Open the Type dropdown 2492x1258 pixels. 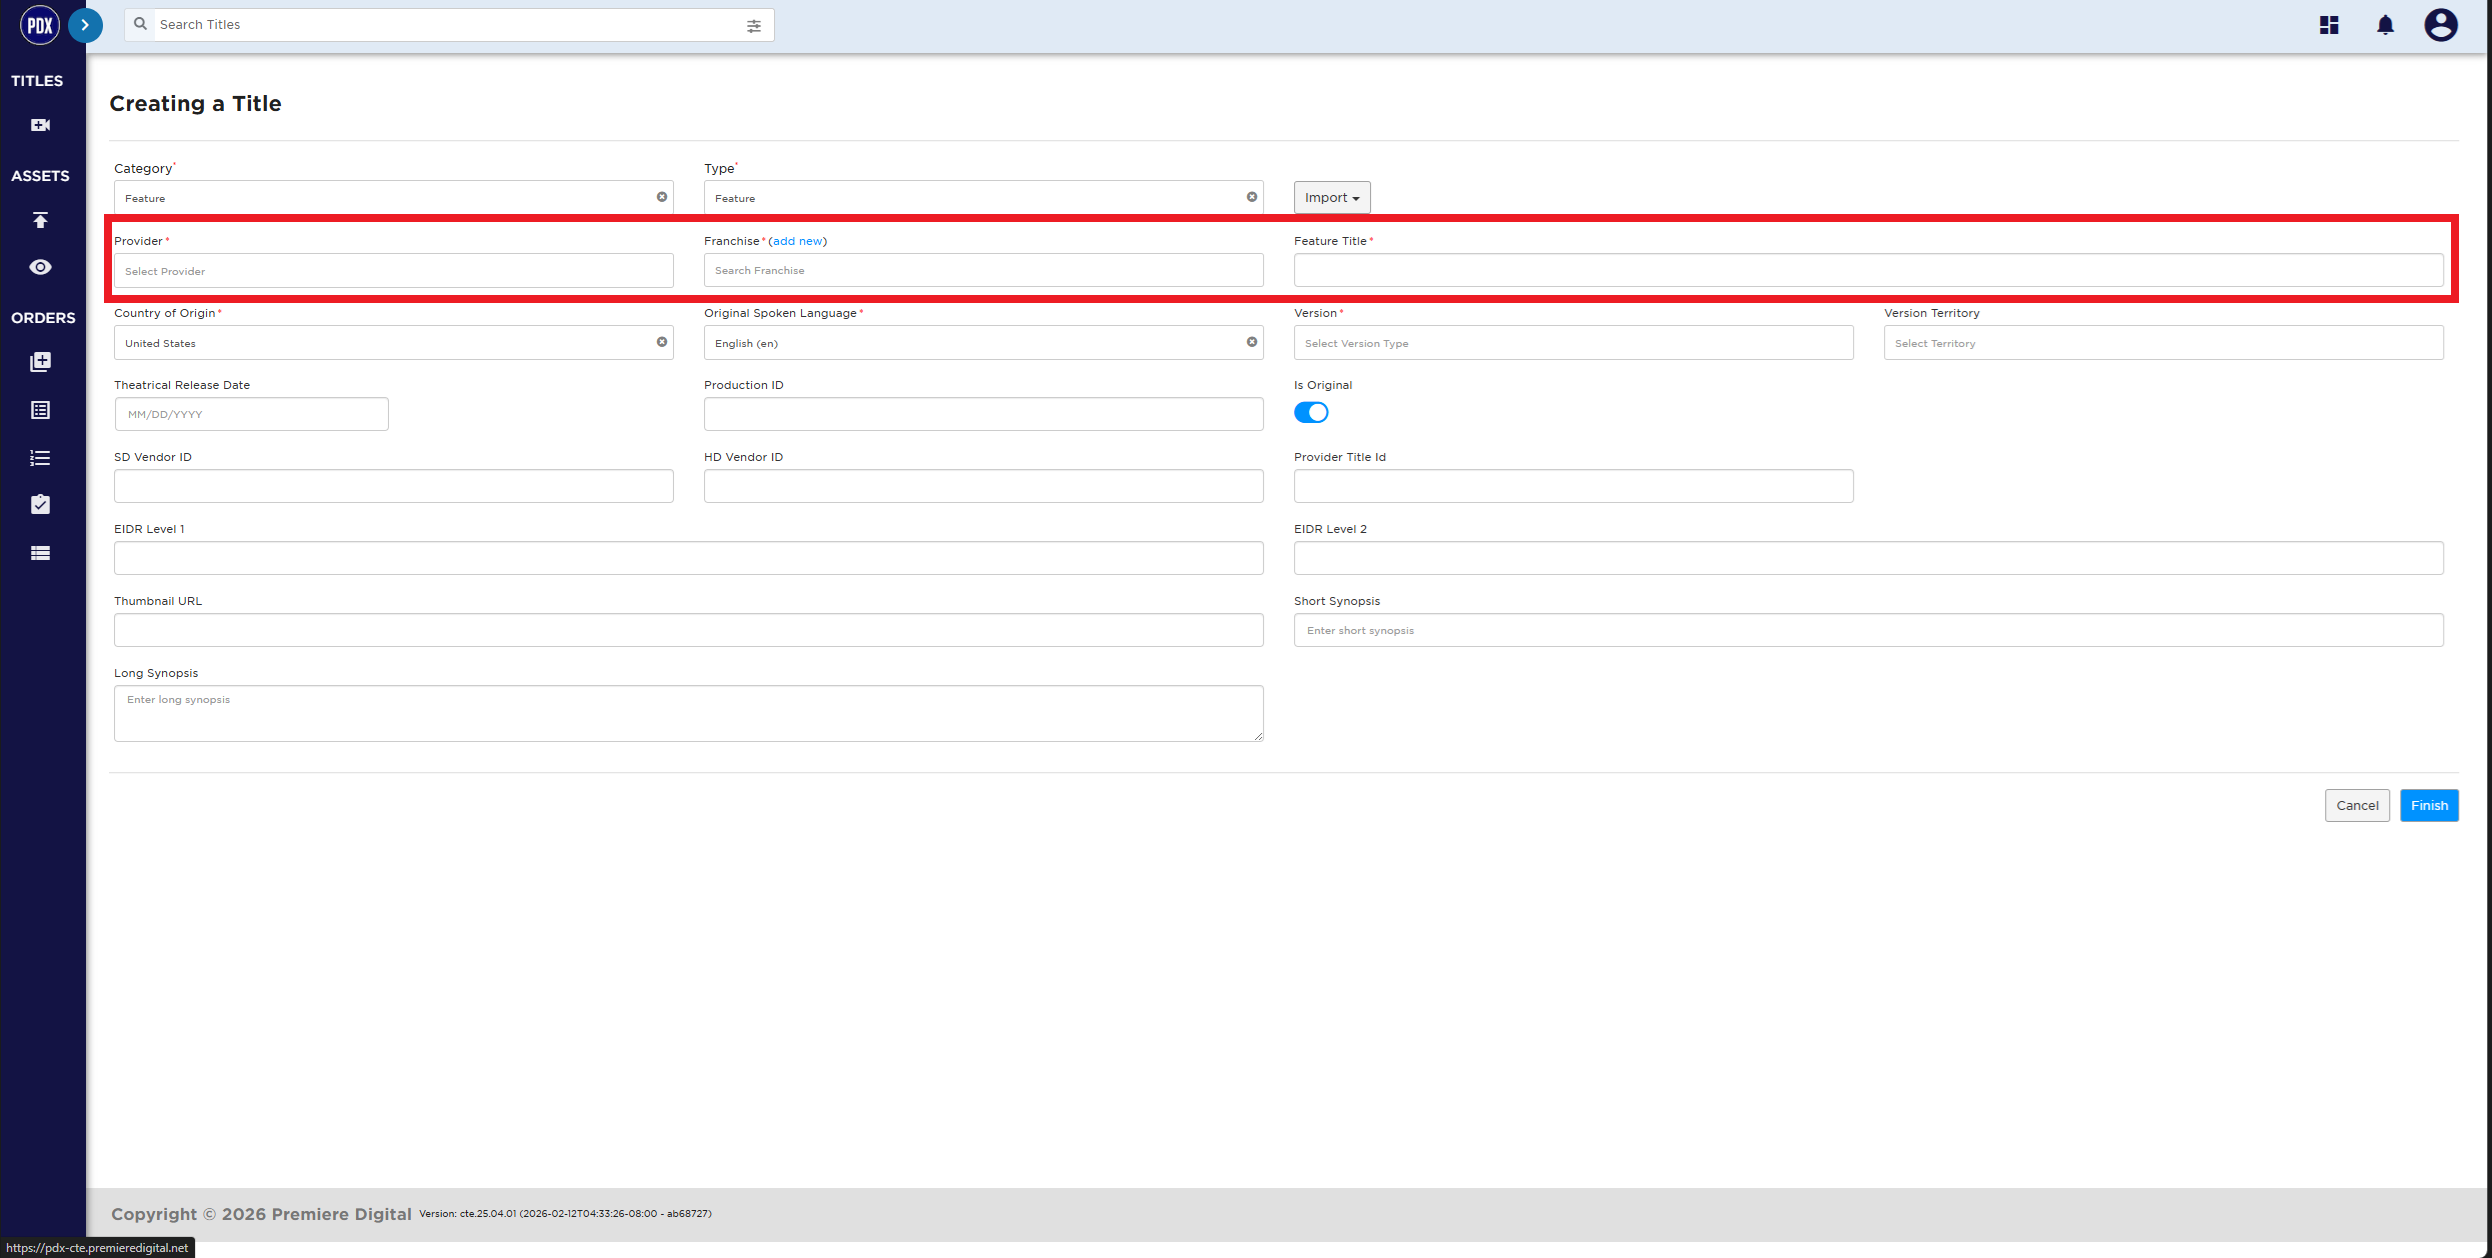coord(984,198)
